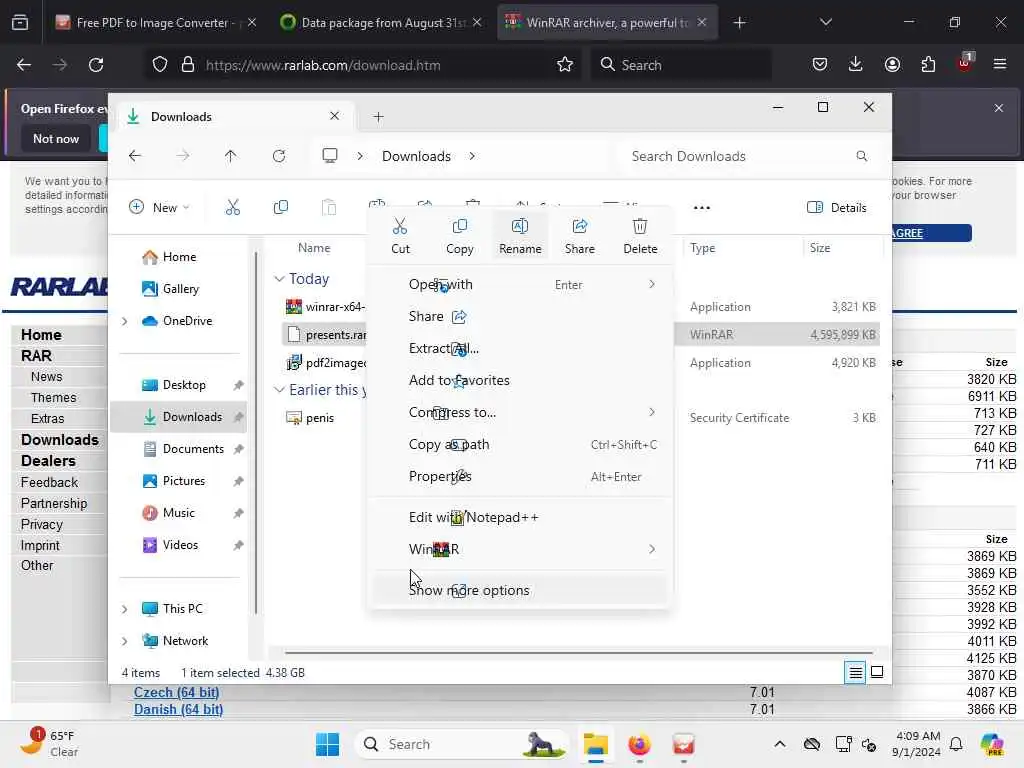Go up one folder level in Explorer
Image resolution: width=1024 pixels, height=768 pixels.
click(231, 156)
